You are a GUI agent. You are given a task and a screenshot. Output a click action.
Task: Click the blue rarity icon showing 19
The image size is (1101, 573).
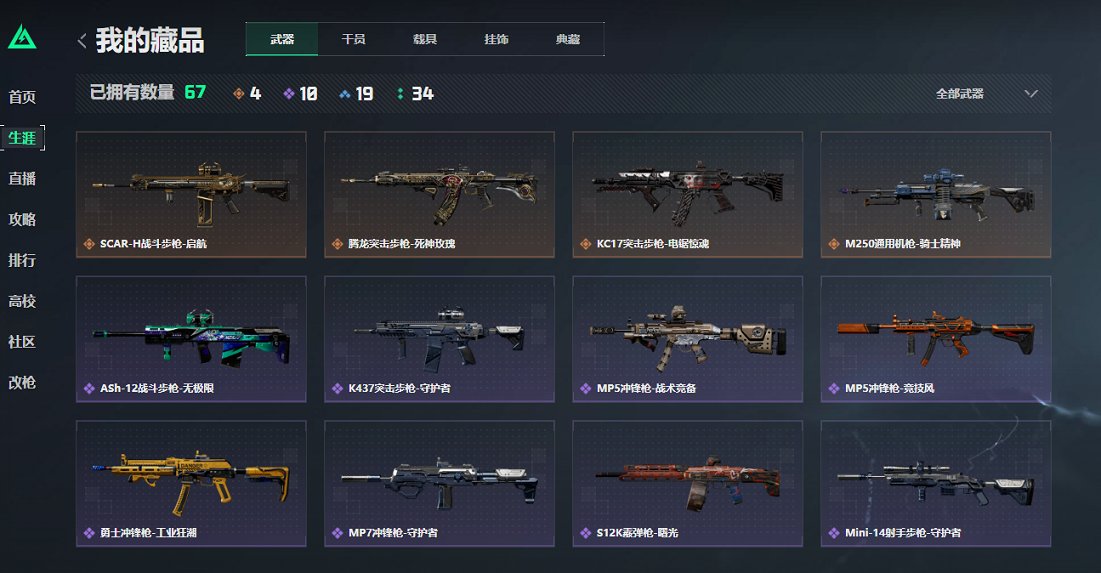click(345, 94)
